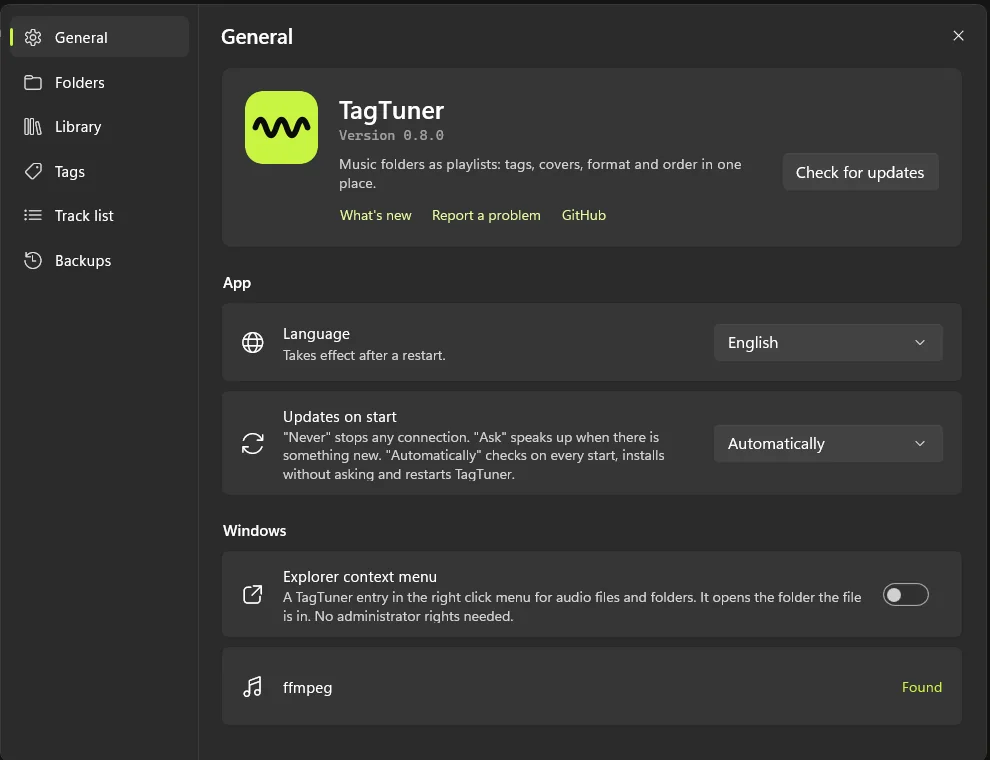Click the App section heading
Viewport: 990px width, 760px height.
[x=237, y=283]
